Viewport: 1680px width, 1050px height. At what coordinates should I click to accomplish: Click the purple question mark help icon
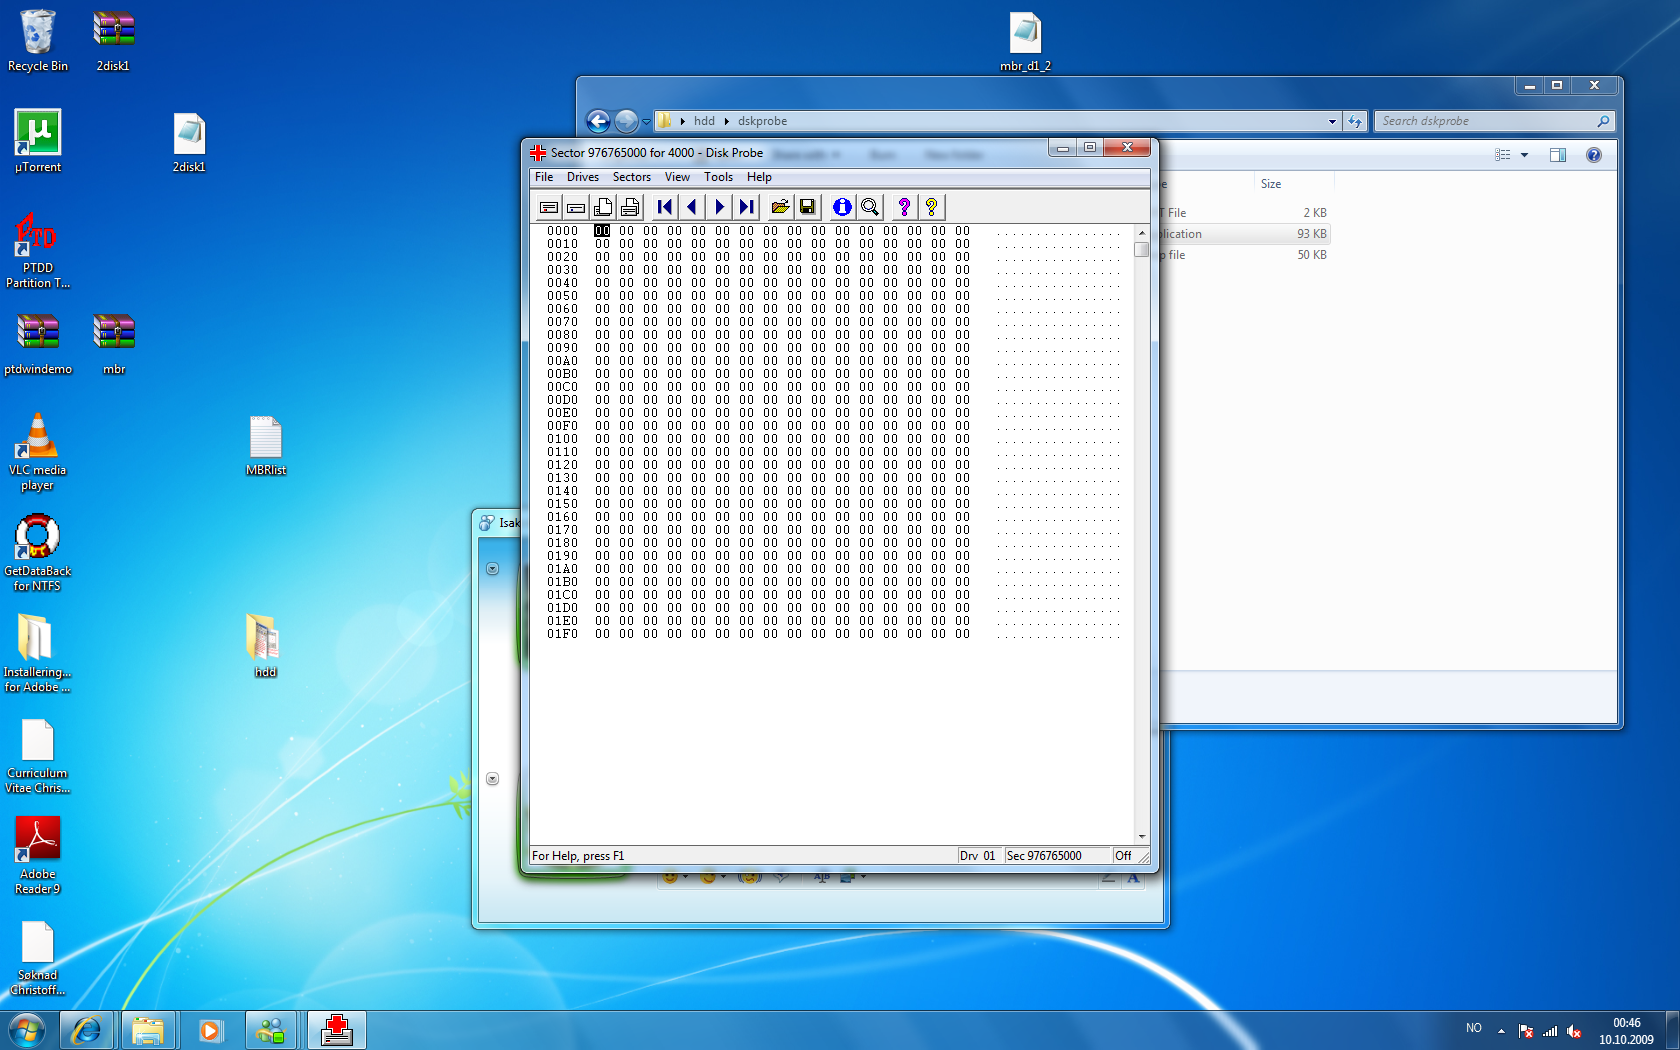904,207
